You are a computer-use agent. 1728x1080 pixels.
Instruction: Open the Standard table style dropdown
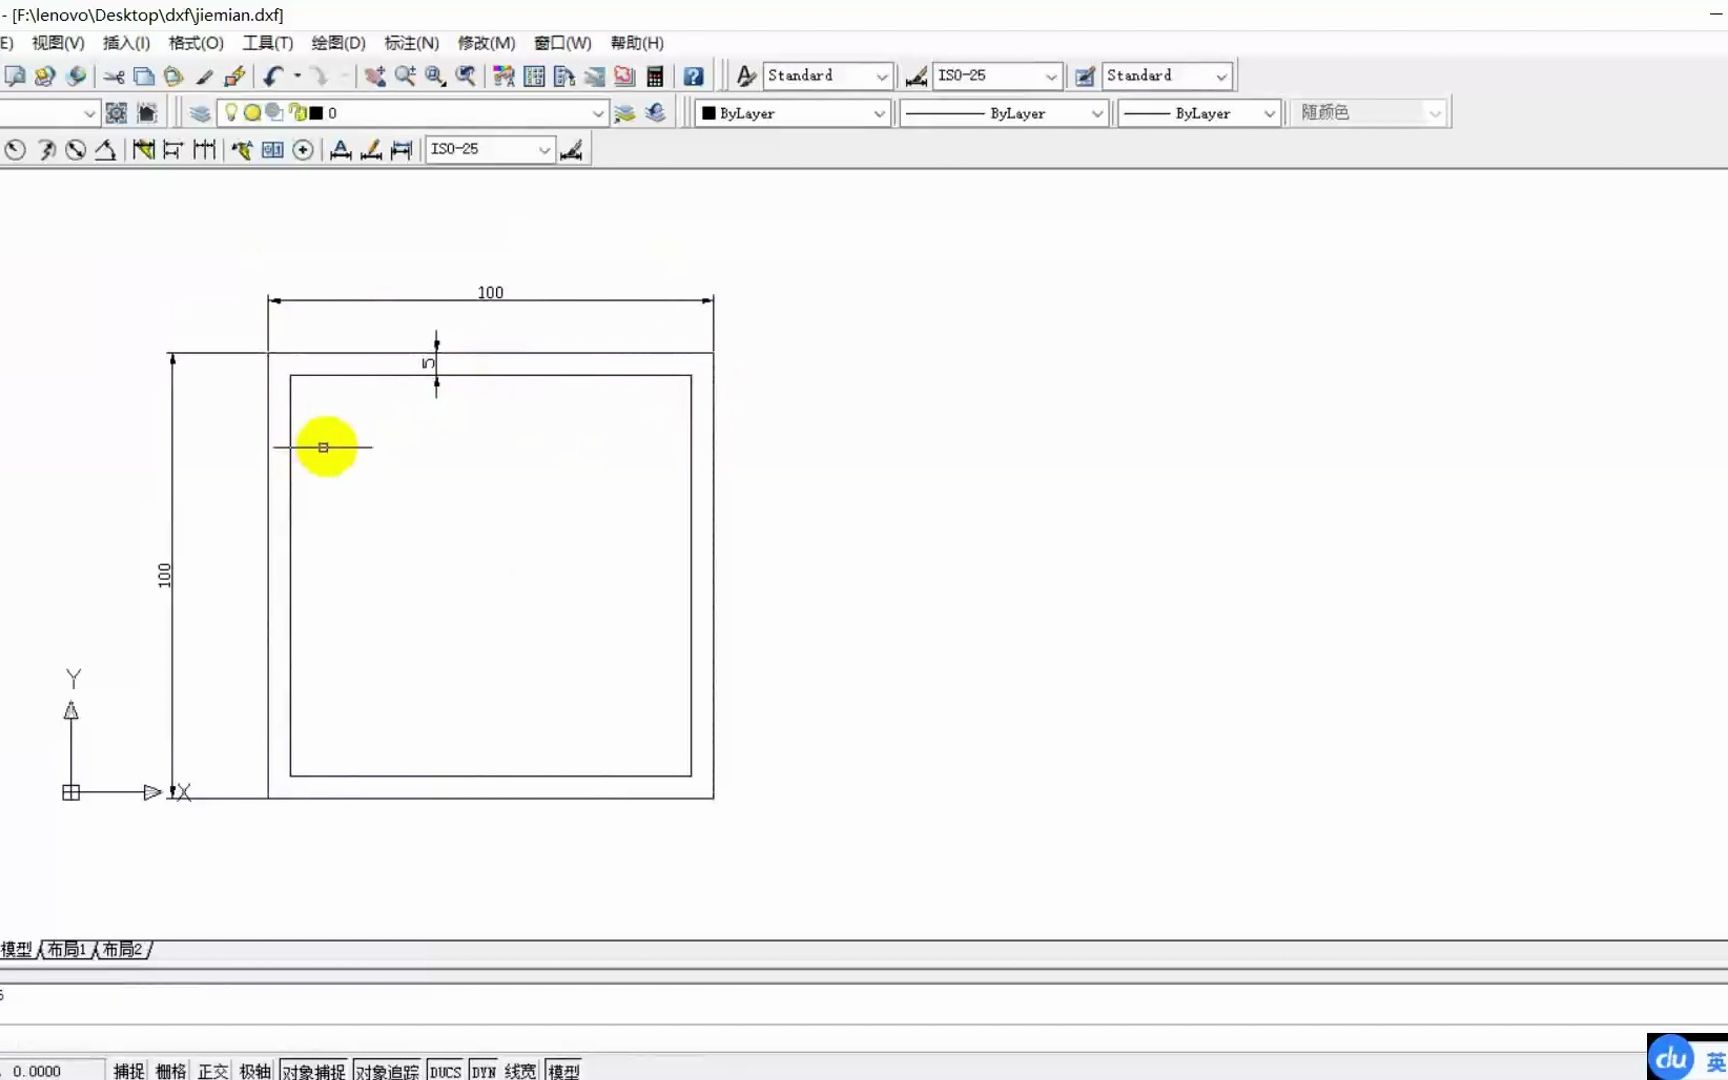pos(1167,76)
